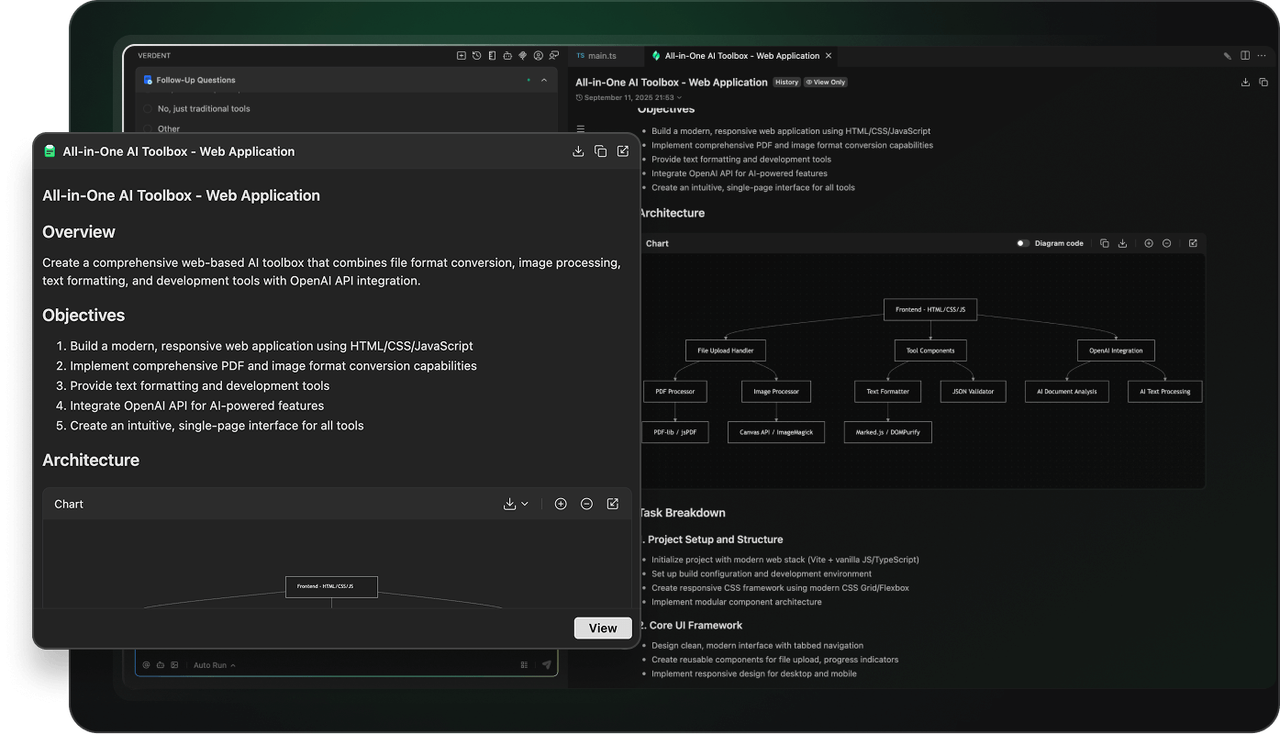Select the "Other" radio option
Screen dimensions: 1280x734
148,129
